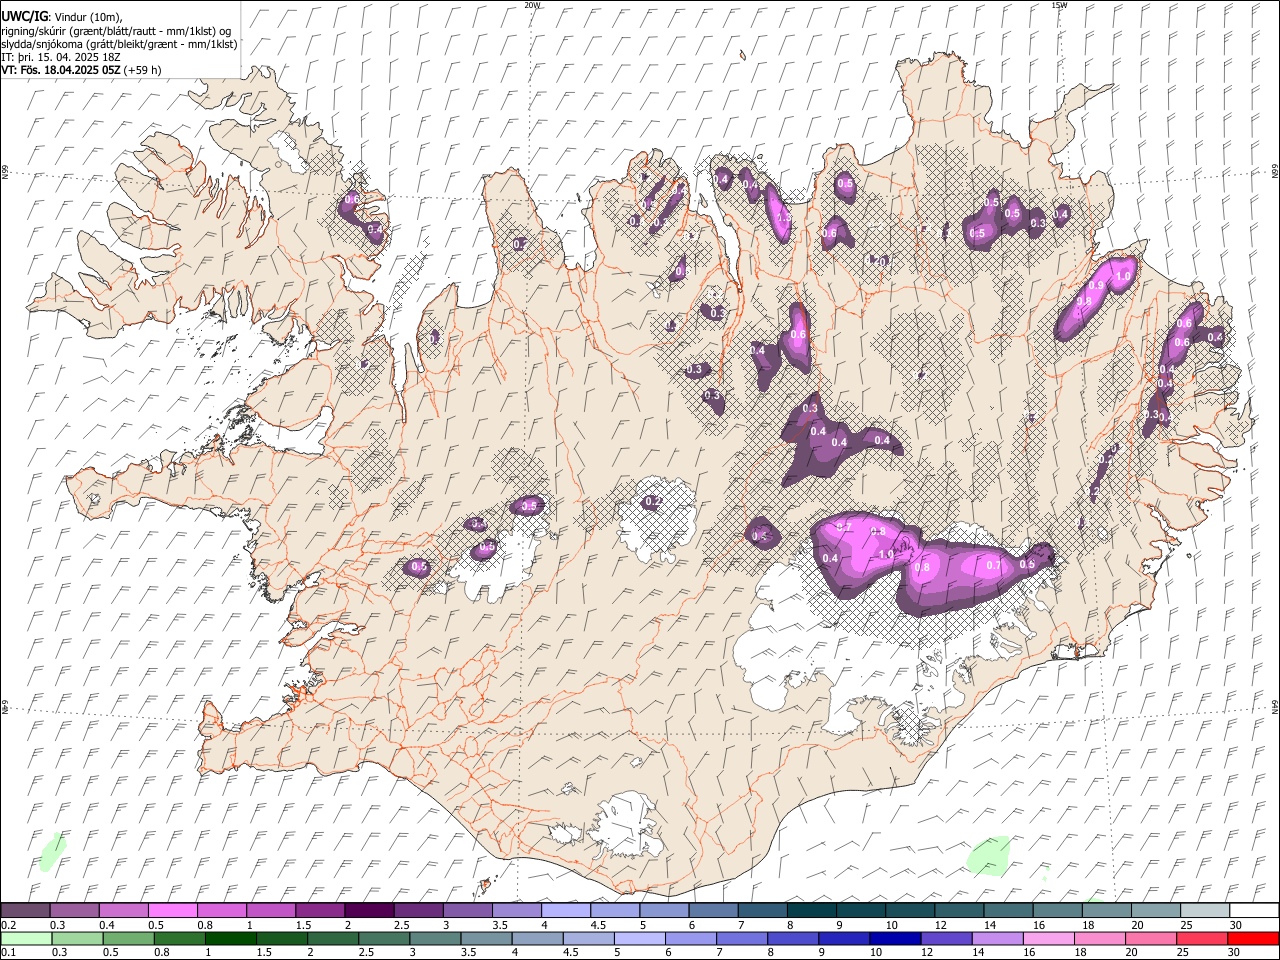Image resolution: width=1280 pixels, height=960 pixels.
Task: Click the 'IT: þri. 15. 04. 2025 18Z' line
Action: pyautogui.click(x=61, y=57)
